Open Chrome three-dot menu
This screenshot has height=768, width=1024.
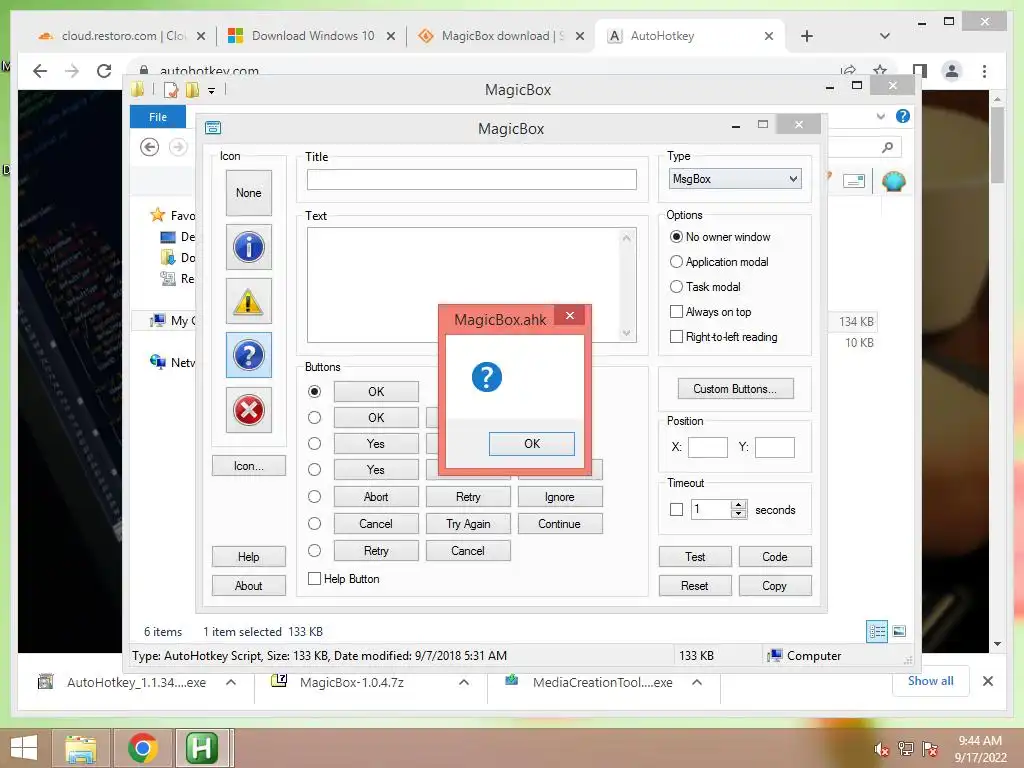click(x=984, y=71)
